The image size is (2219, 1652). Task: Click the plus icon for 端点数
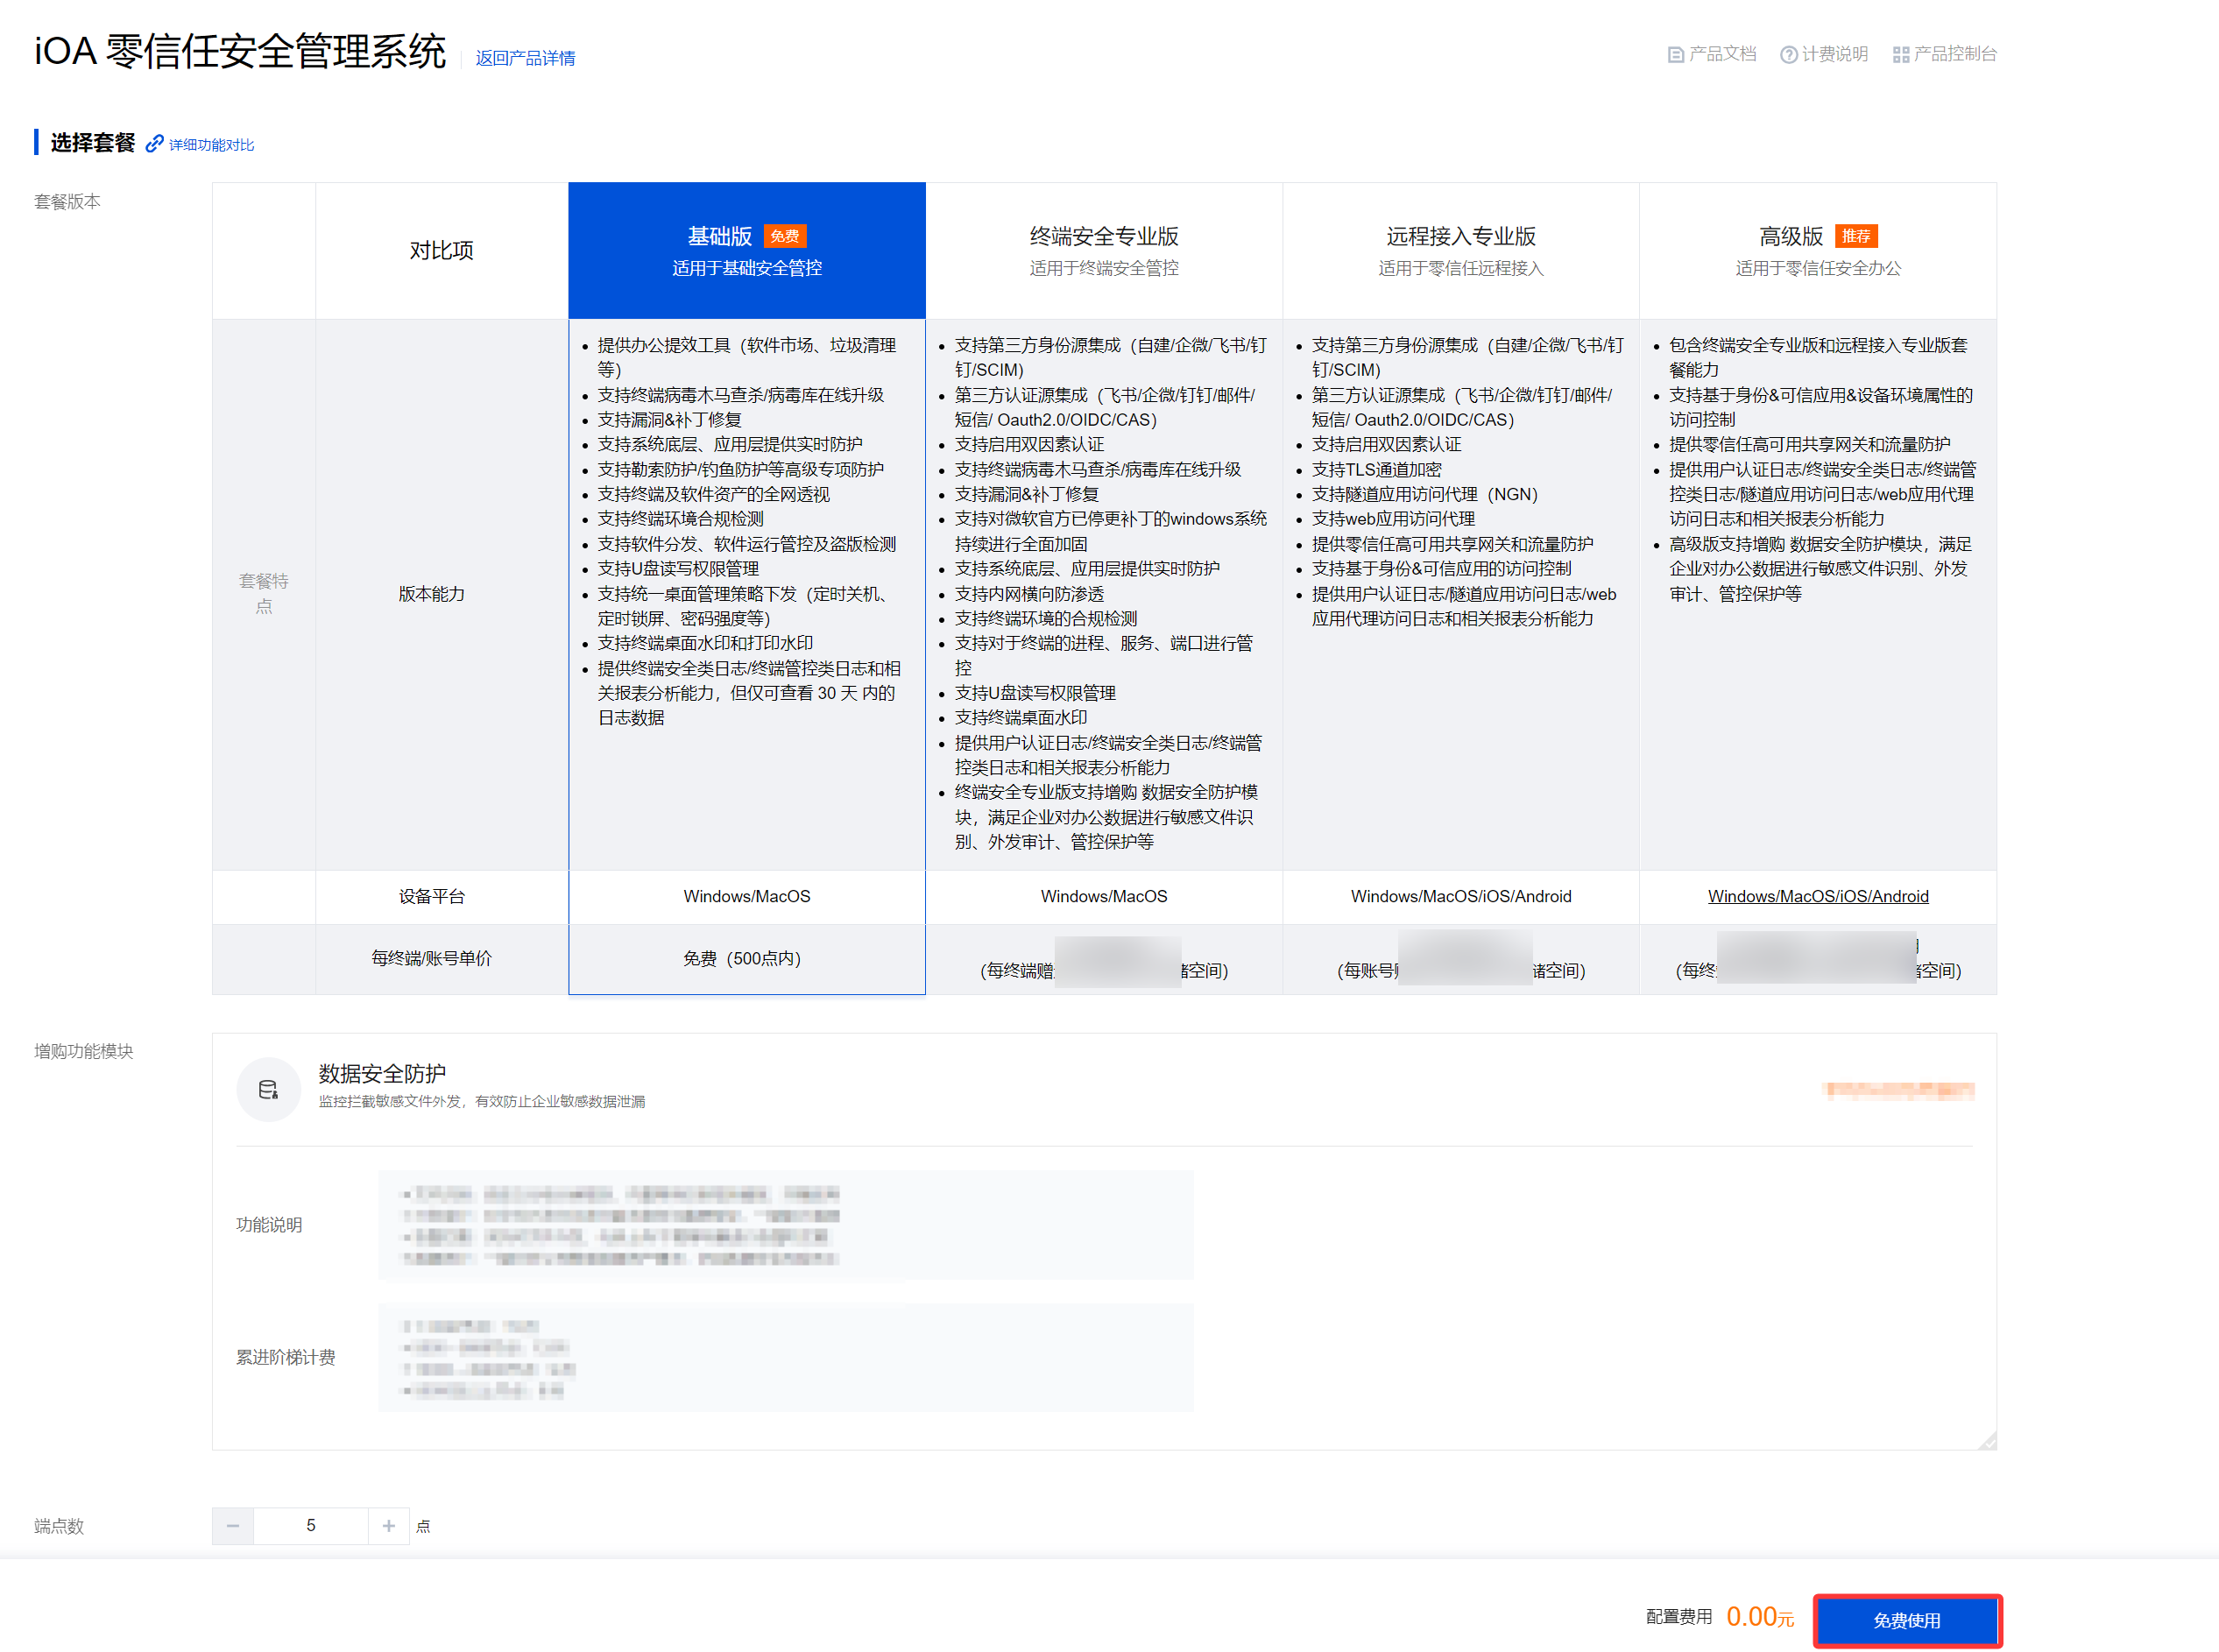388,1525
